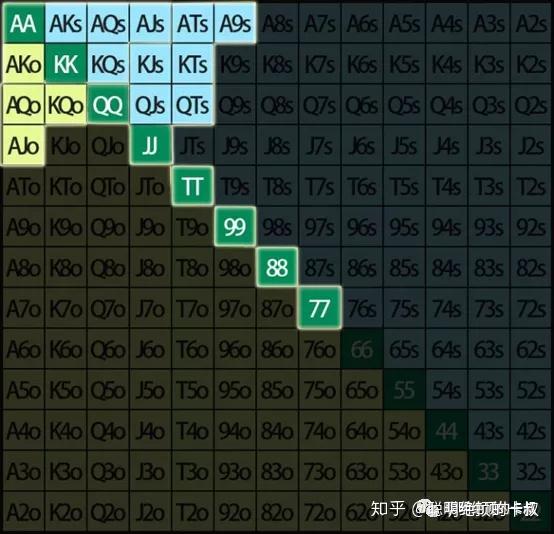
Task: Click the K2o cell
Action: (x=66, y=512)
